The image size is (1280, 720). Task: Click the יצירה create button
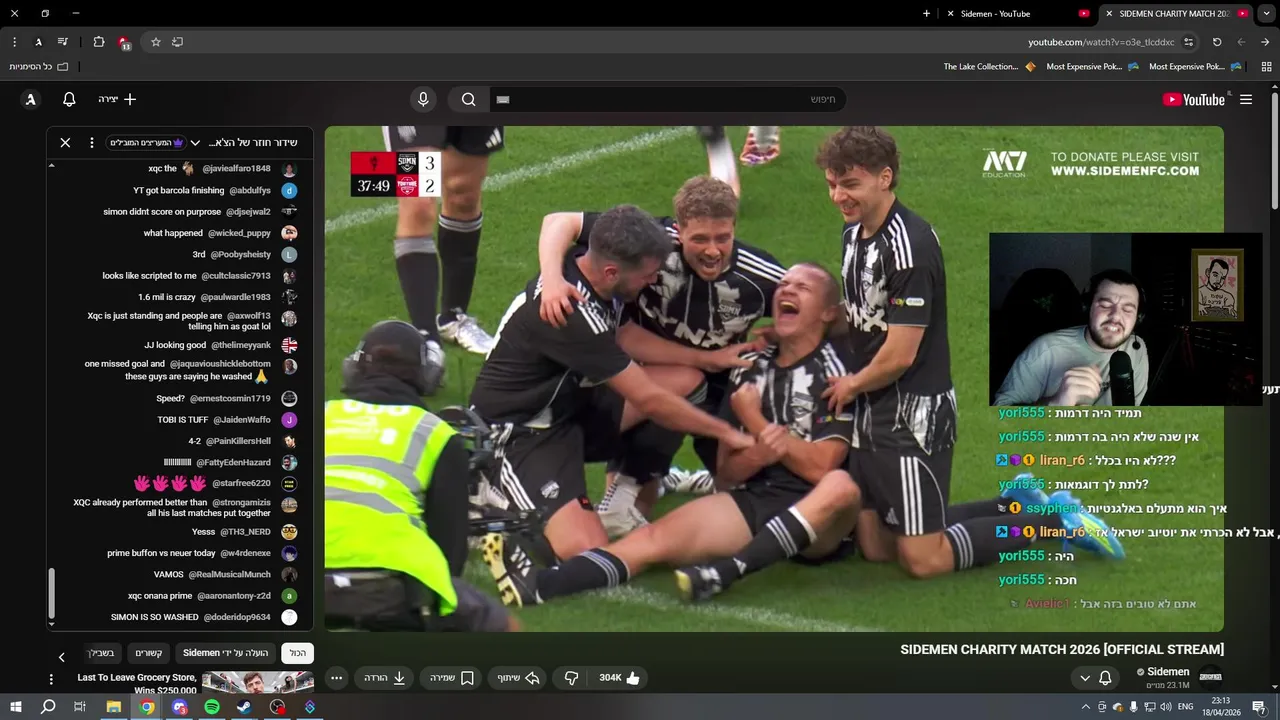point(117,99)
